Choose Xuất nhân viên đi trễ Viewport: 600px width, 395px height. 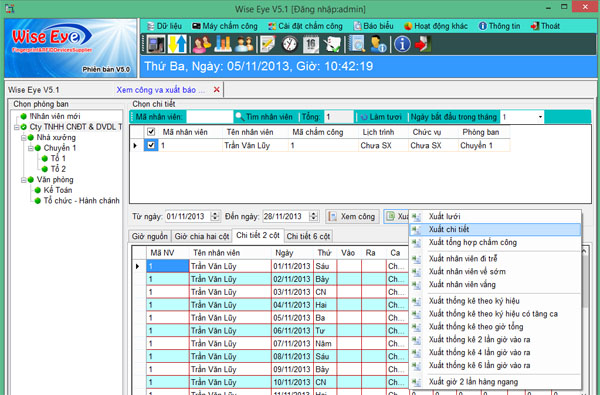[495, 258]
